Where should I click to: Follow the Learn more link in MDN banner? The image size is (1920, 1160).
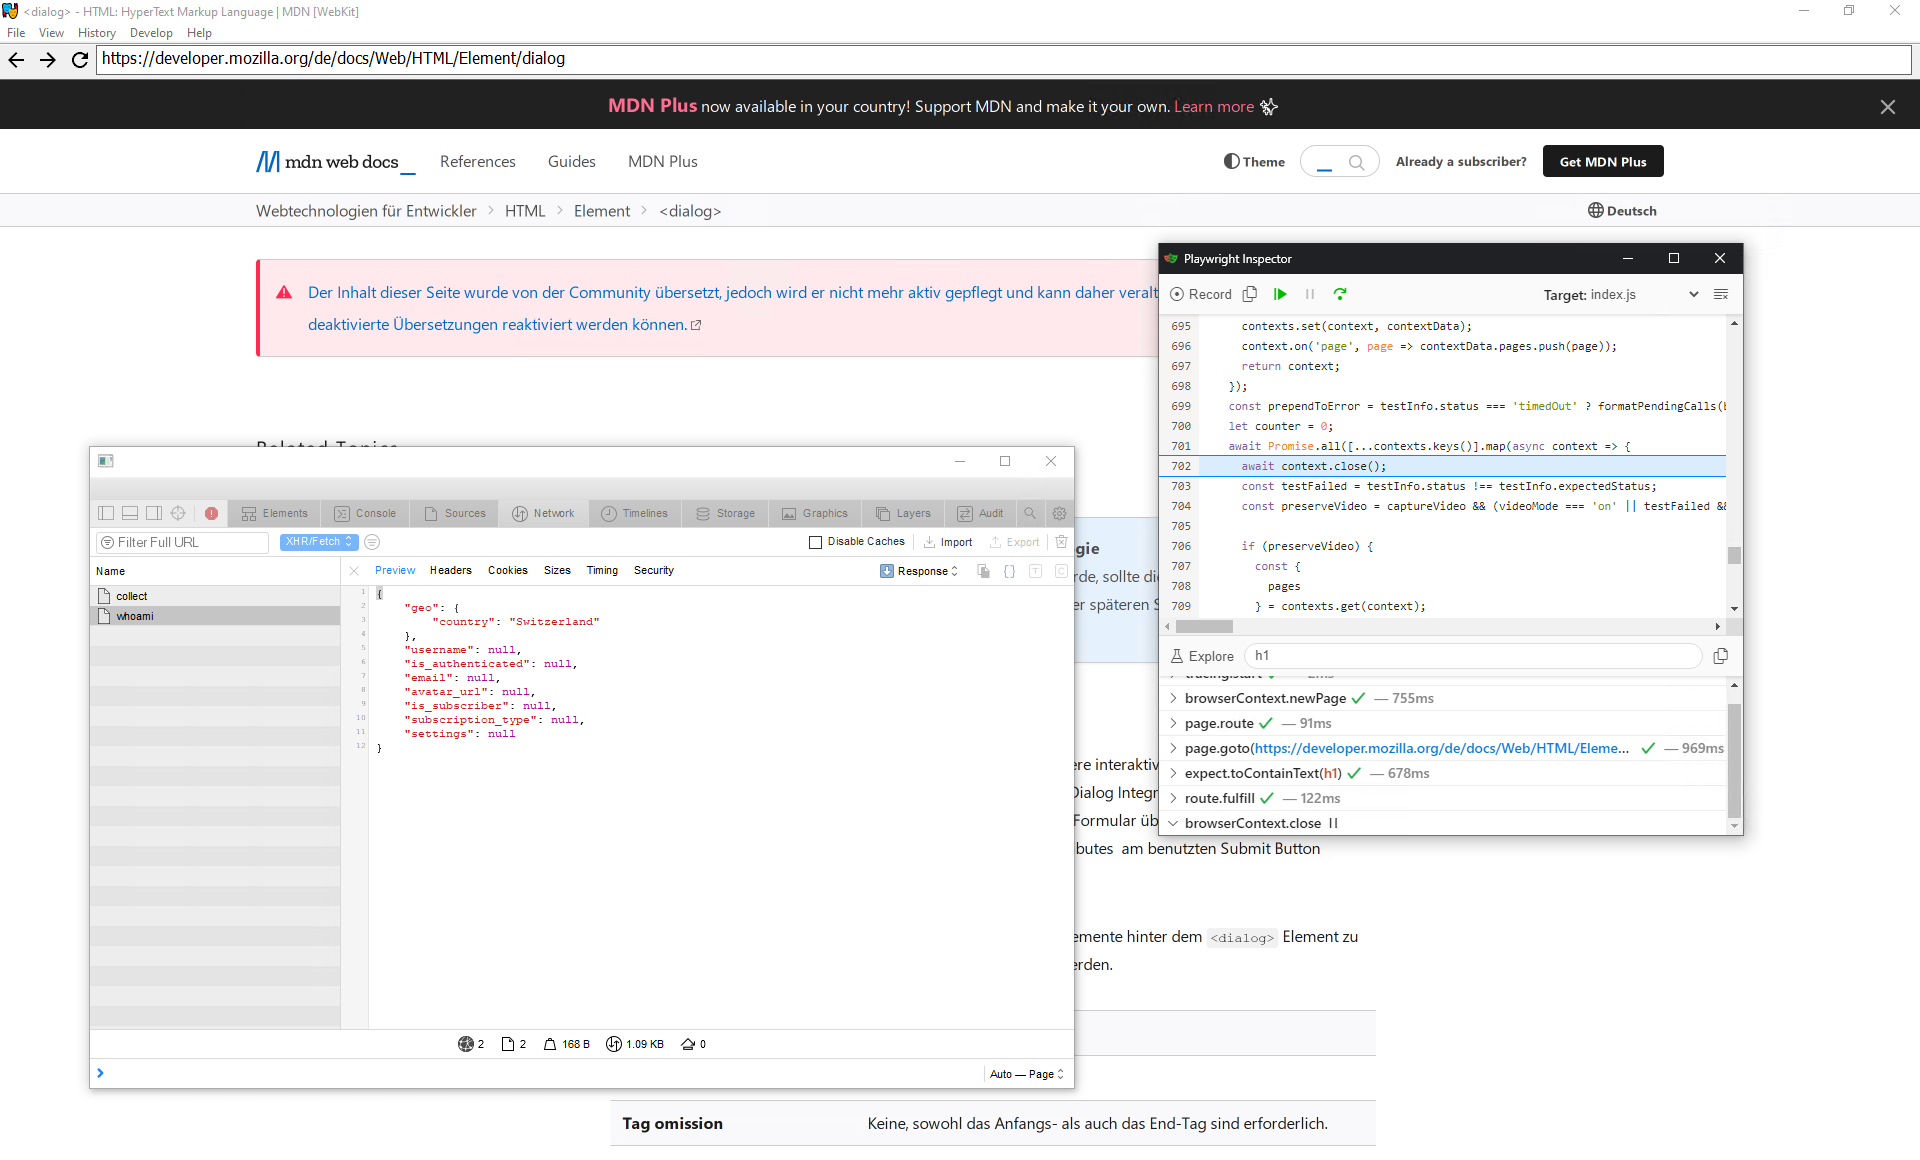point(1213,106)
